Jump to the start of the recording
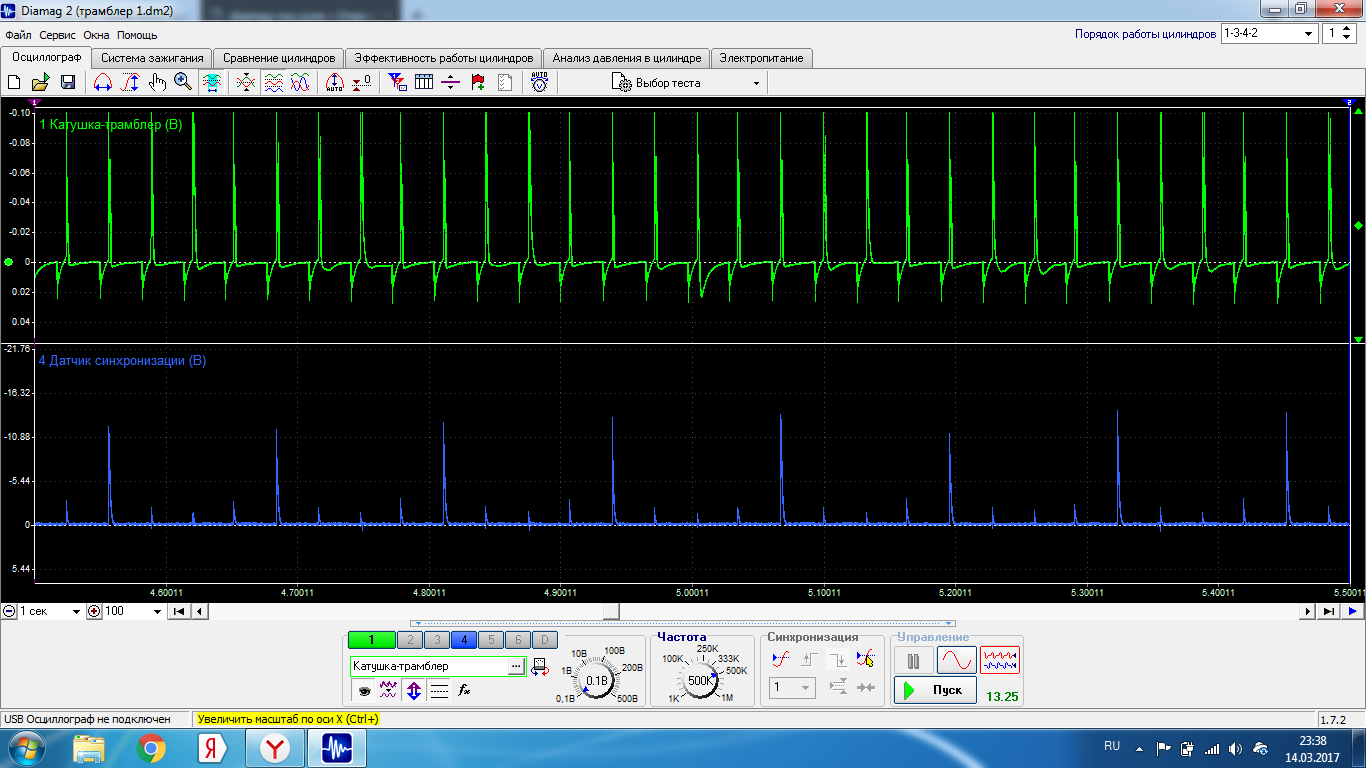The height and width of the screenshot is (768, 1366). pos(179,611)
